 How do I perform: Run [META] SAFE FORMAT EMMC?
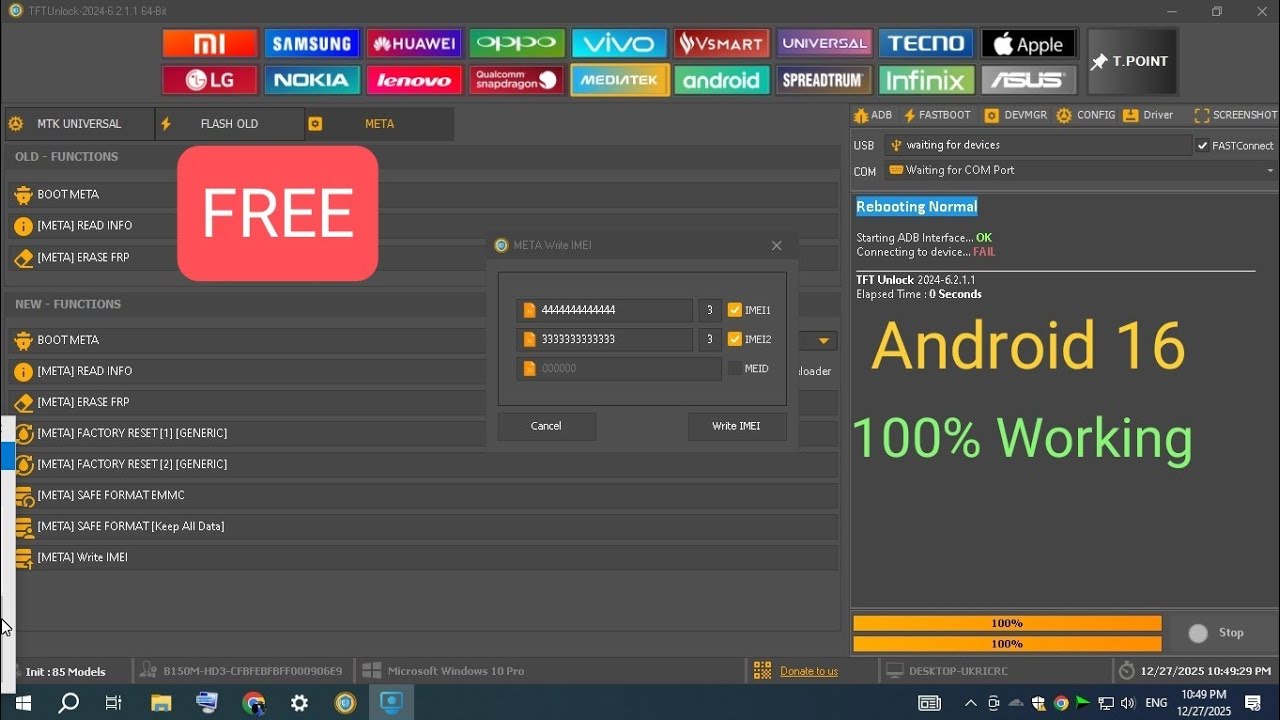(x=422, y=495)
